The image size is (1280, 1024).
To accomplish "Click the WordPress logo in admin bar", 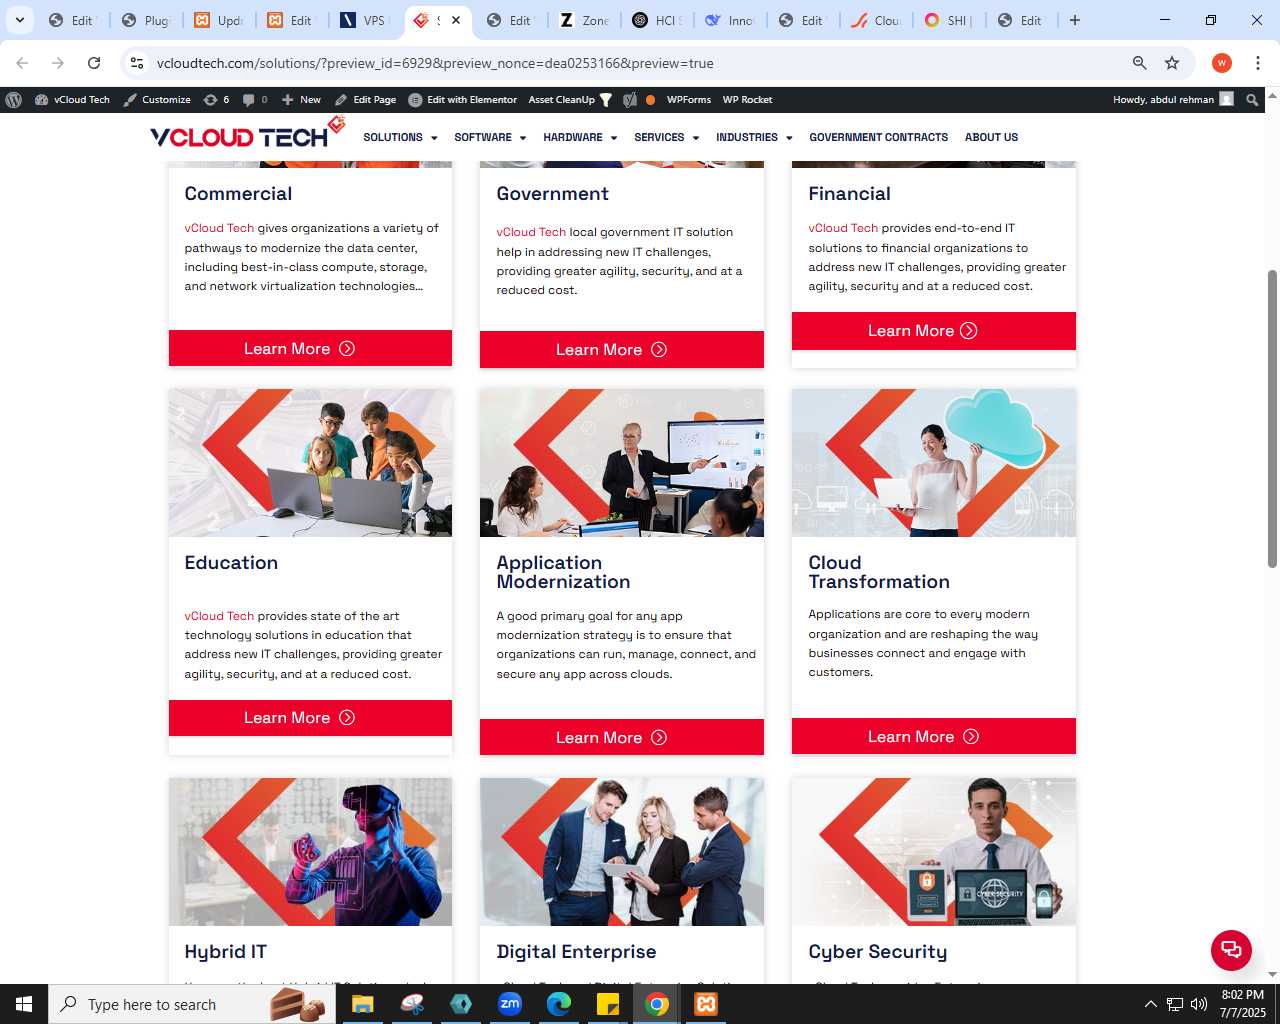I will click(14, 100).
